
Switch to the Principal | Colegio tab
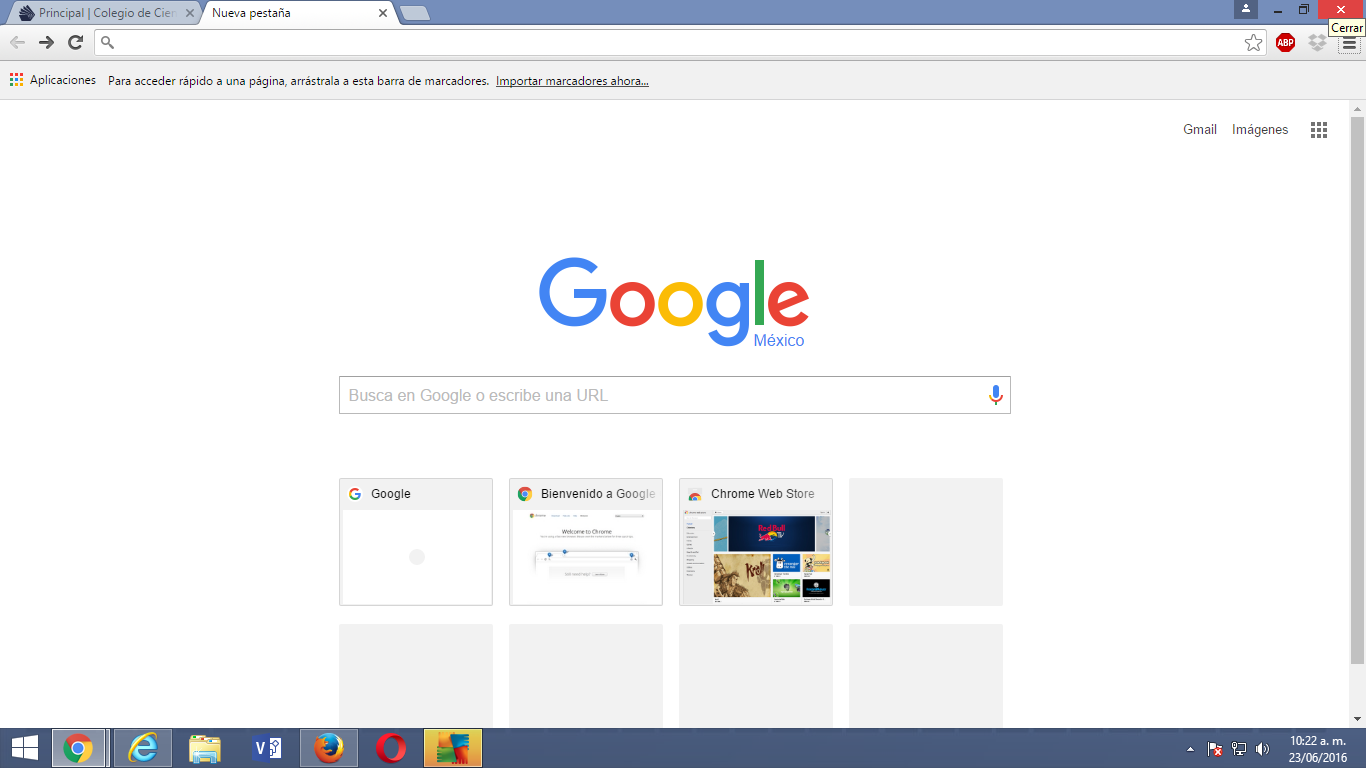pyautogui.click(x=102, y=14)
